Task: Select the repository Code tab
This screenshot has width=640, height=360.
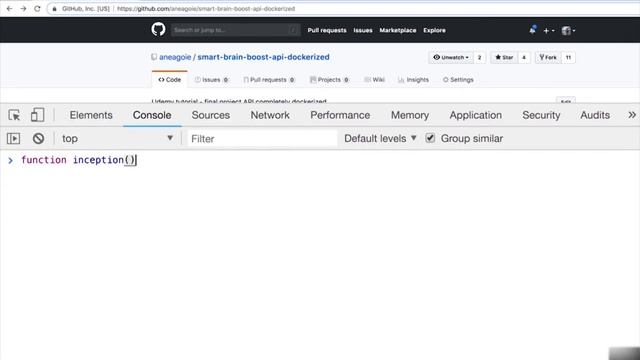Action: click(170, 80)
